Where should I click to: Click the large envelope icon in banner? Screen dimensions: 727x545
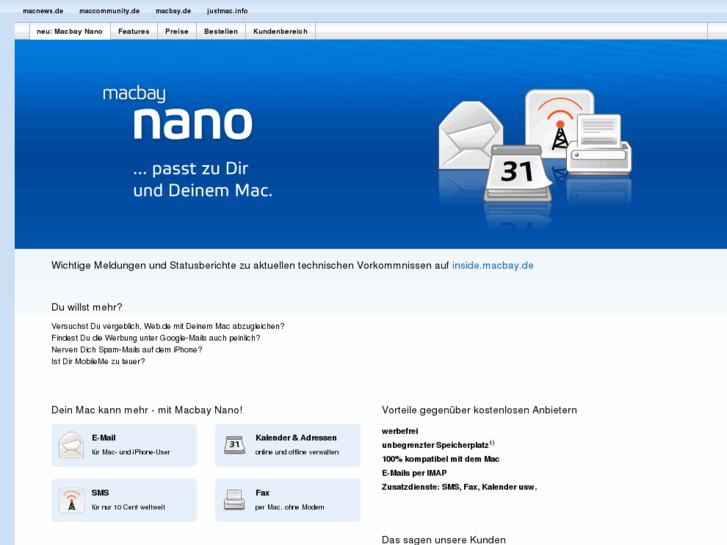[x=469, y=135]
